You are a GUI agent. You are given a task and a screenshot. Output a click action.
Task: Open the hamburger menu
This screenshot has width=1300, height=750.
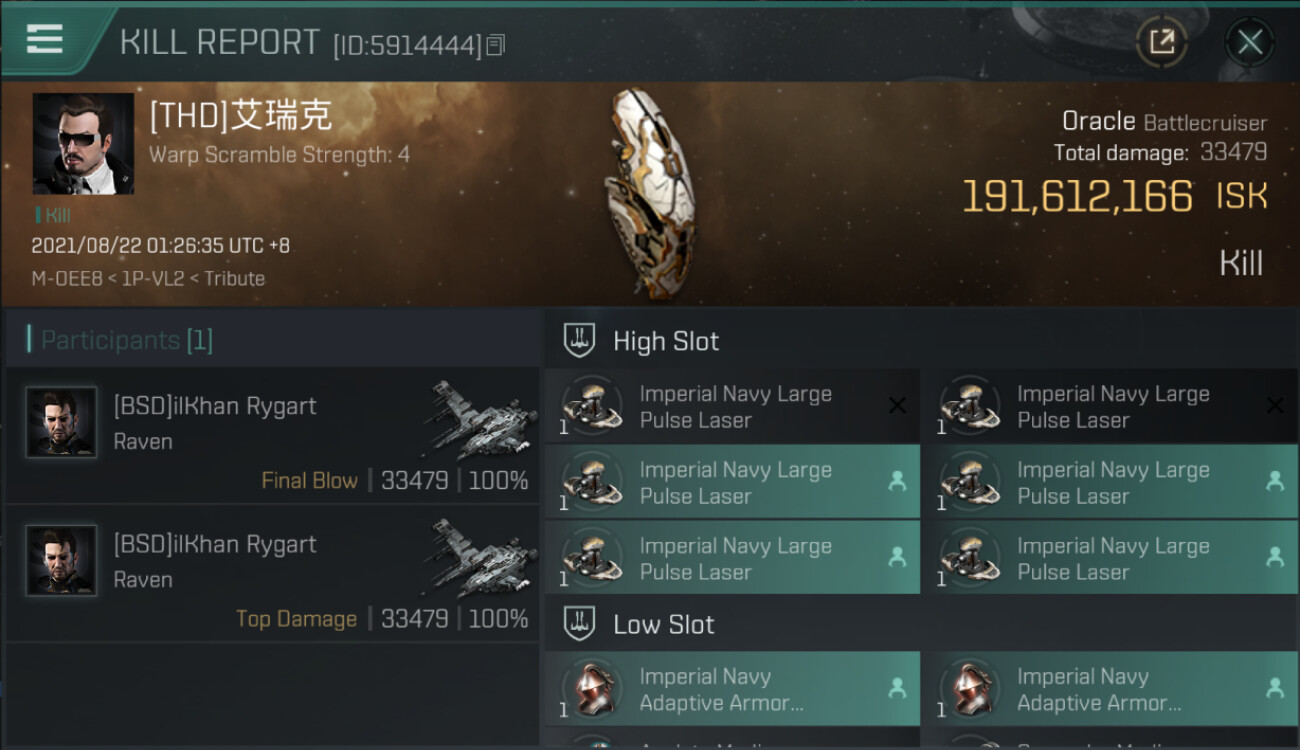(x=45, y=39)
